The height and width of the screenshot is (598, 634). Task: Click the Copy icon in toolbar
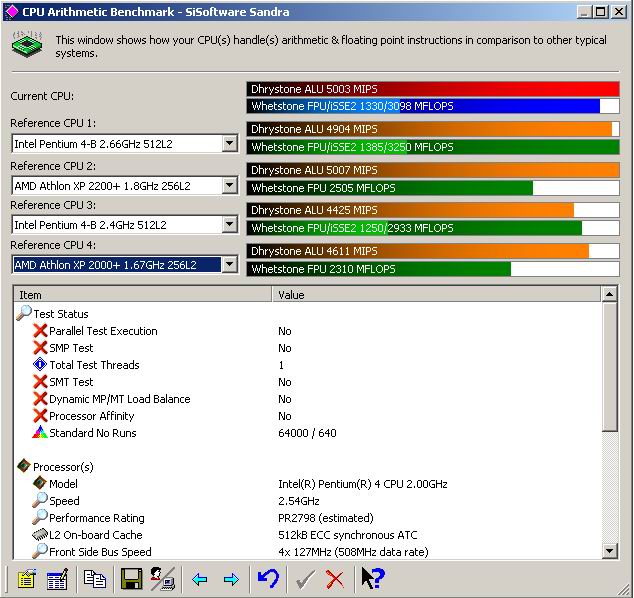(x=95, y=579)
